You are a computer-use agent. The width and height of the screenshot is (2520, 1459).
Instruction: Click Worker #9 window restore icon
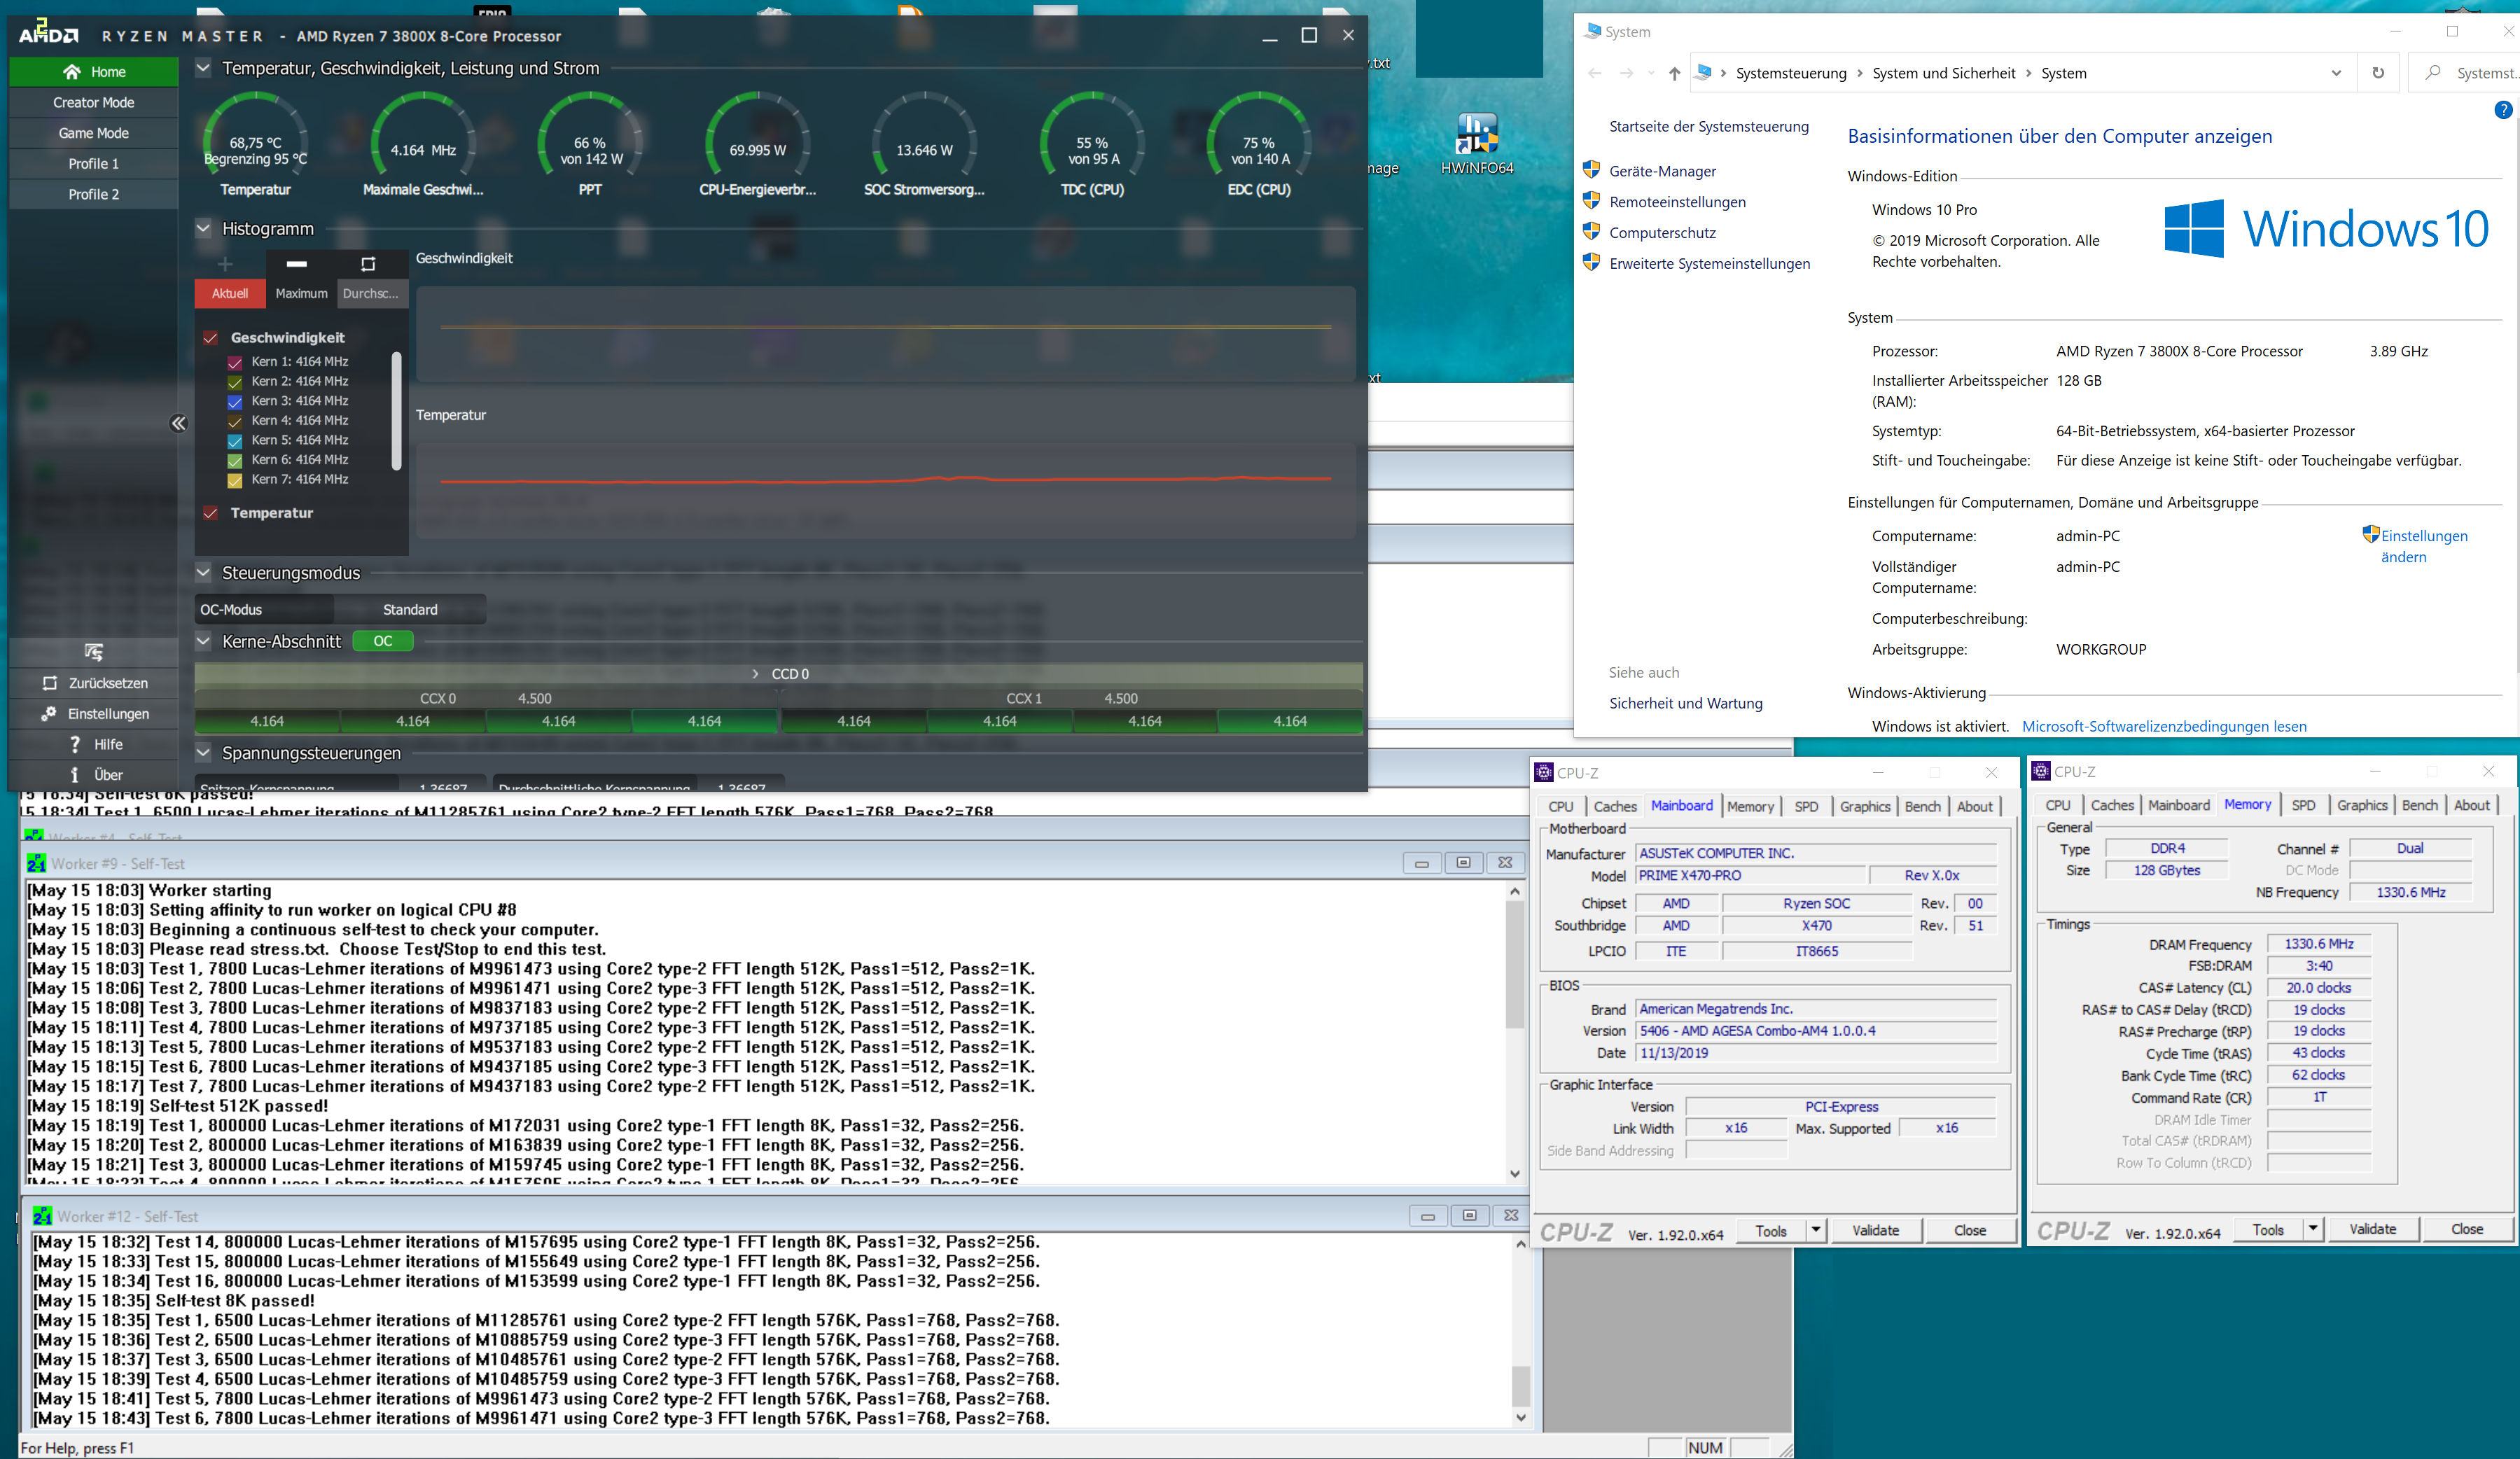coord(1463,862)
